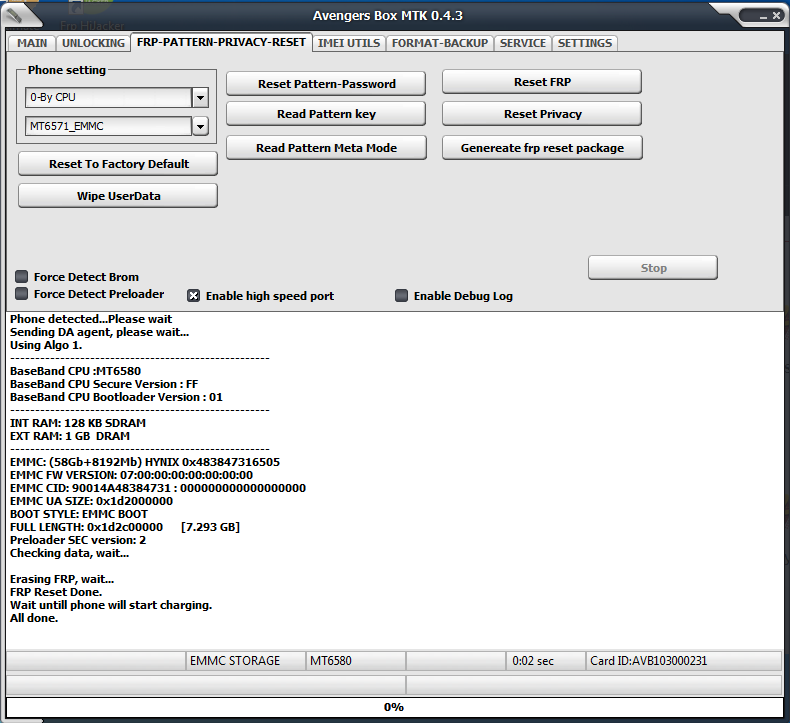The image size is (790, 723).
Task: Click the tool icon in title bar corner
Action: 15,17
